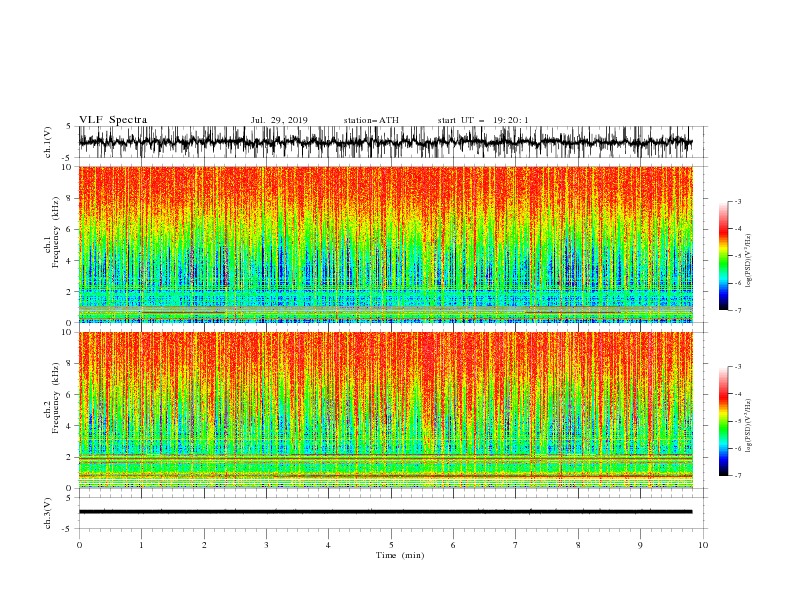Viewport: 792px width, 612px height.
Task: Click the ch.1 spectrogram color scale bar
Action: click(x=723, y=256)
